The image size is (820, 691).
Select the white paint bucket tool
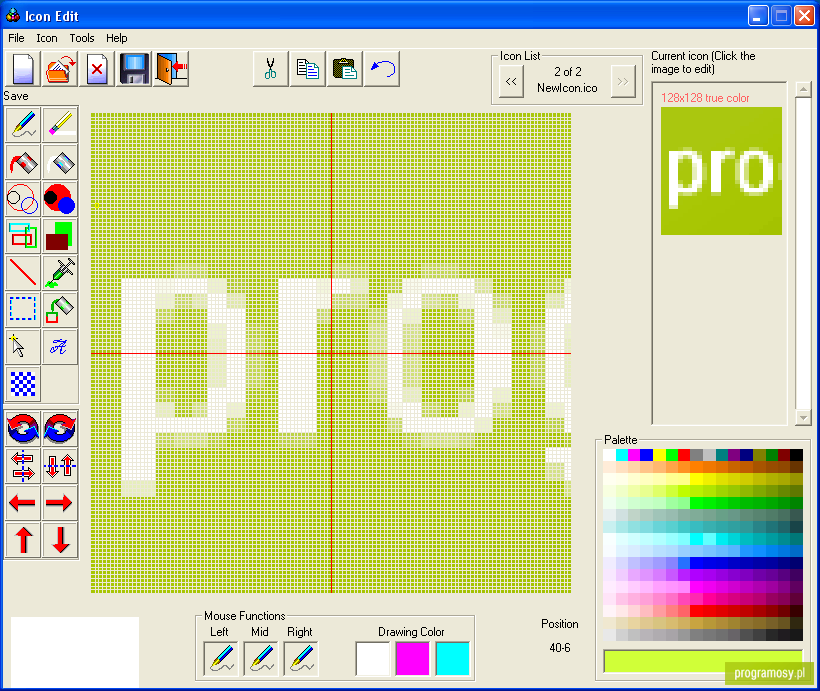click(x=60, y=162)
